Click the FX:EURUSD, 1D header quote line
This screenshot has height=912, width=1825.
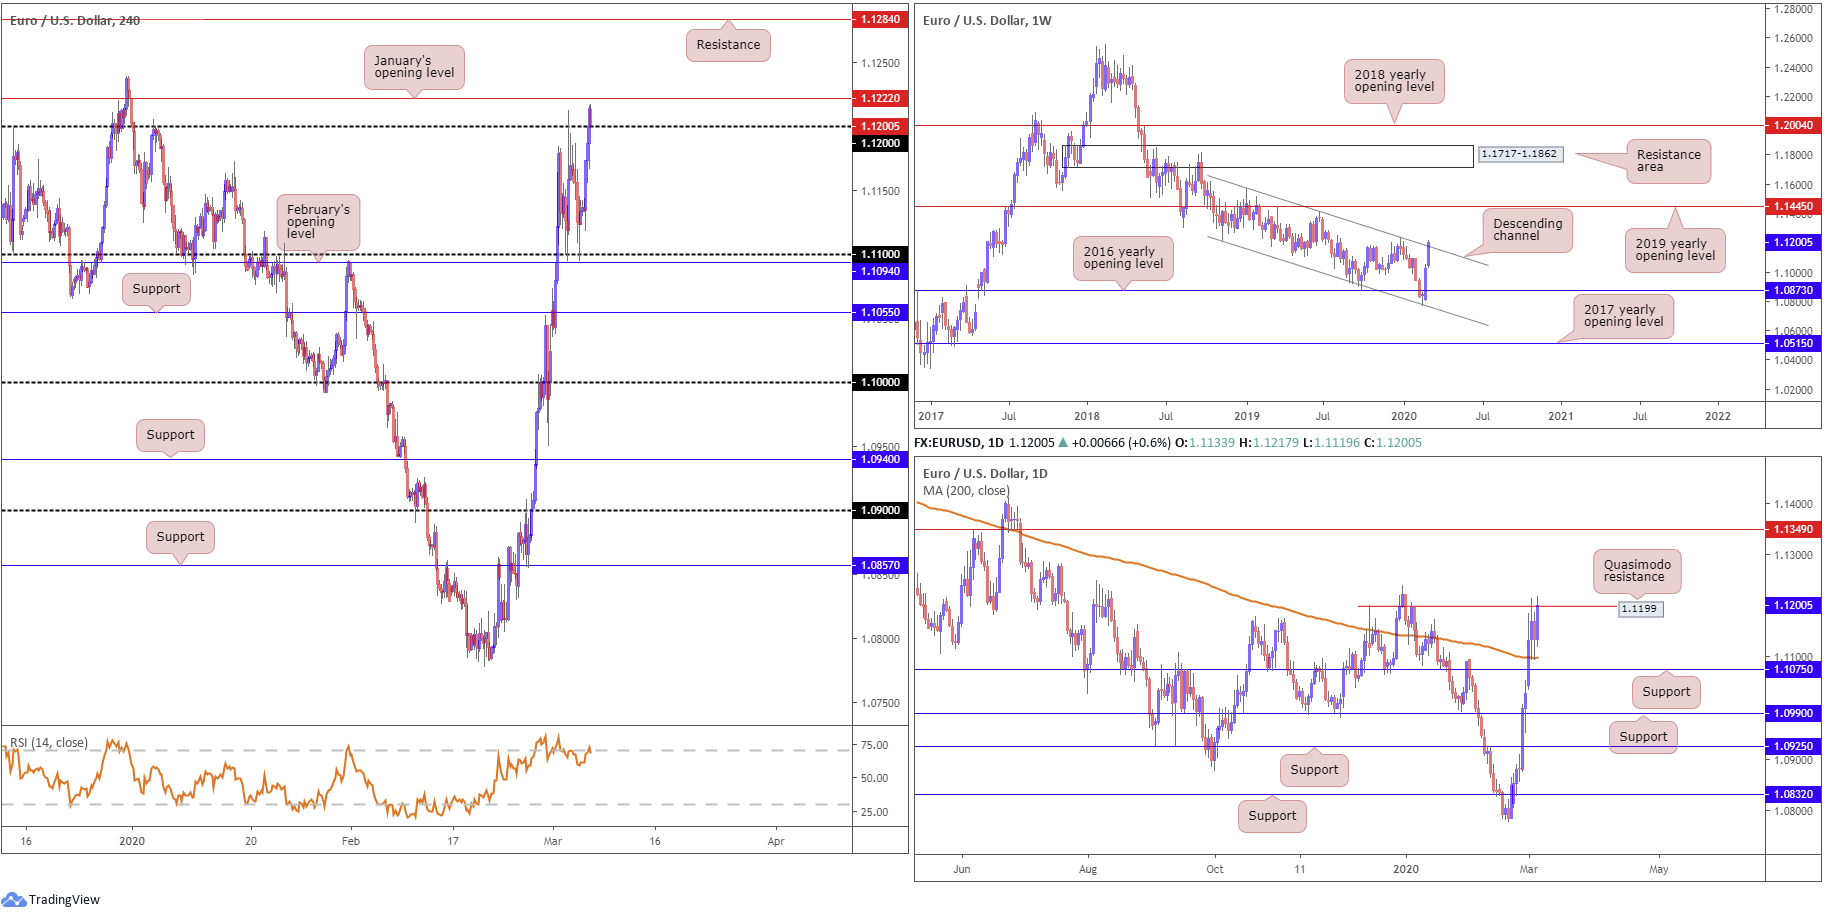click(x=1168, y=442)
